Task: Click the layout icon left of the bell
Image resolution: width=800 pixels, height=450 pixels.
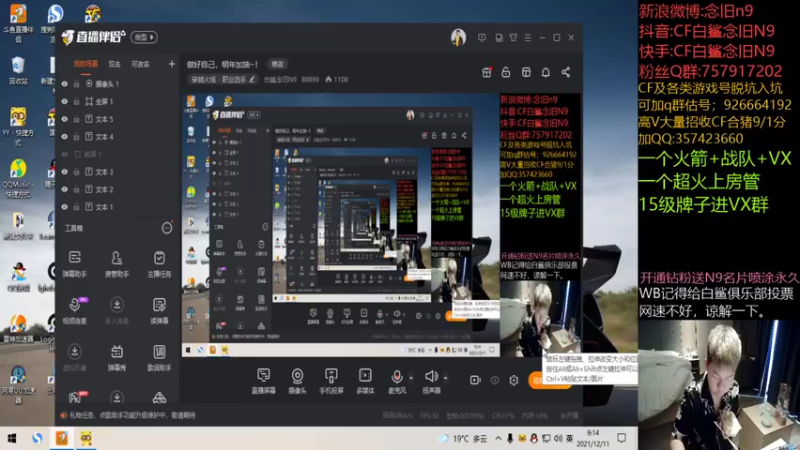Action: tap(526, 72)
